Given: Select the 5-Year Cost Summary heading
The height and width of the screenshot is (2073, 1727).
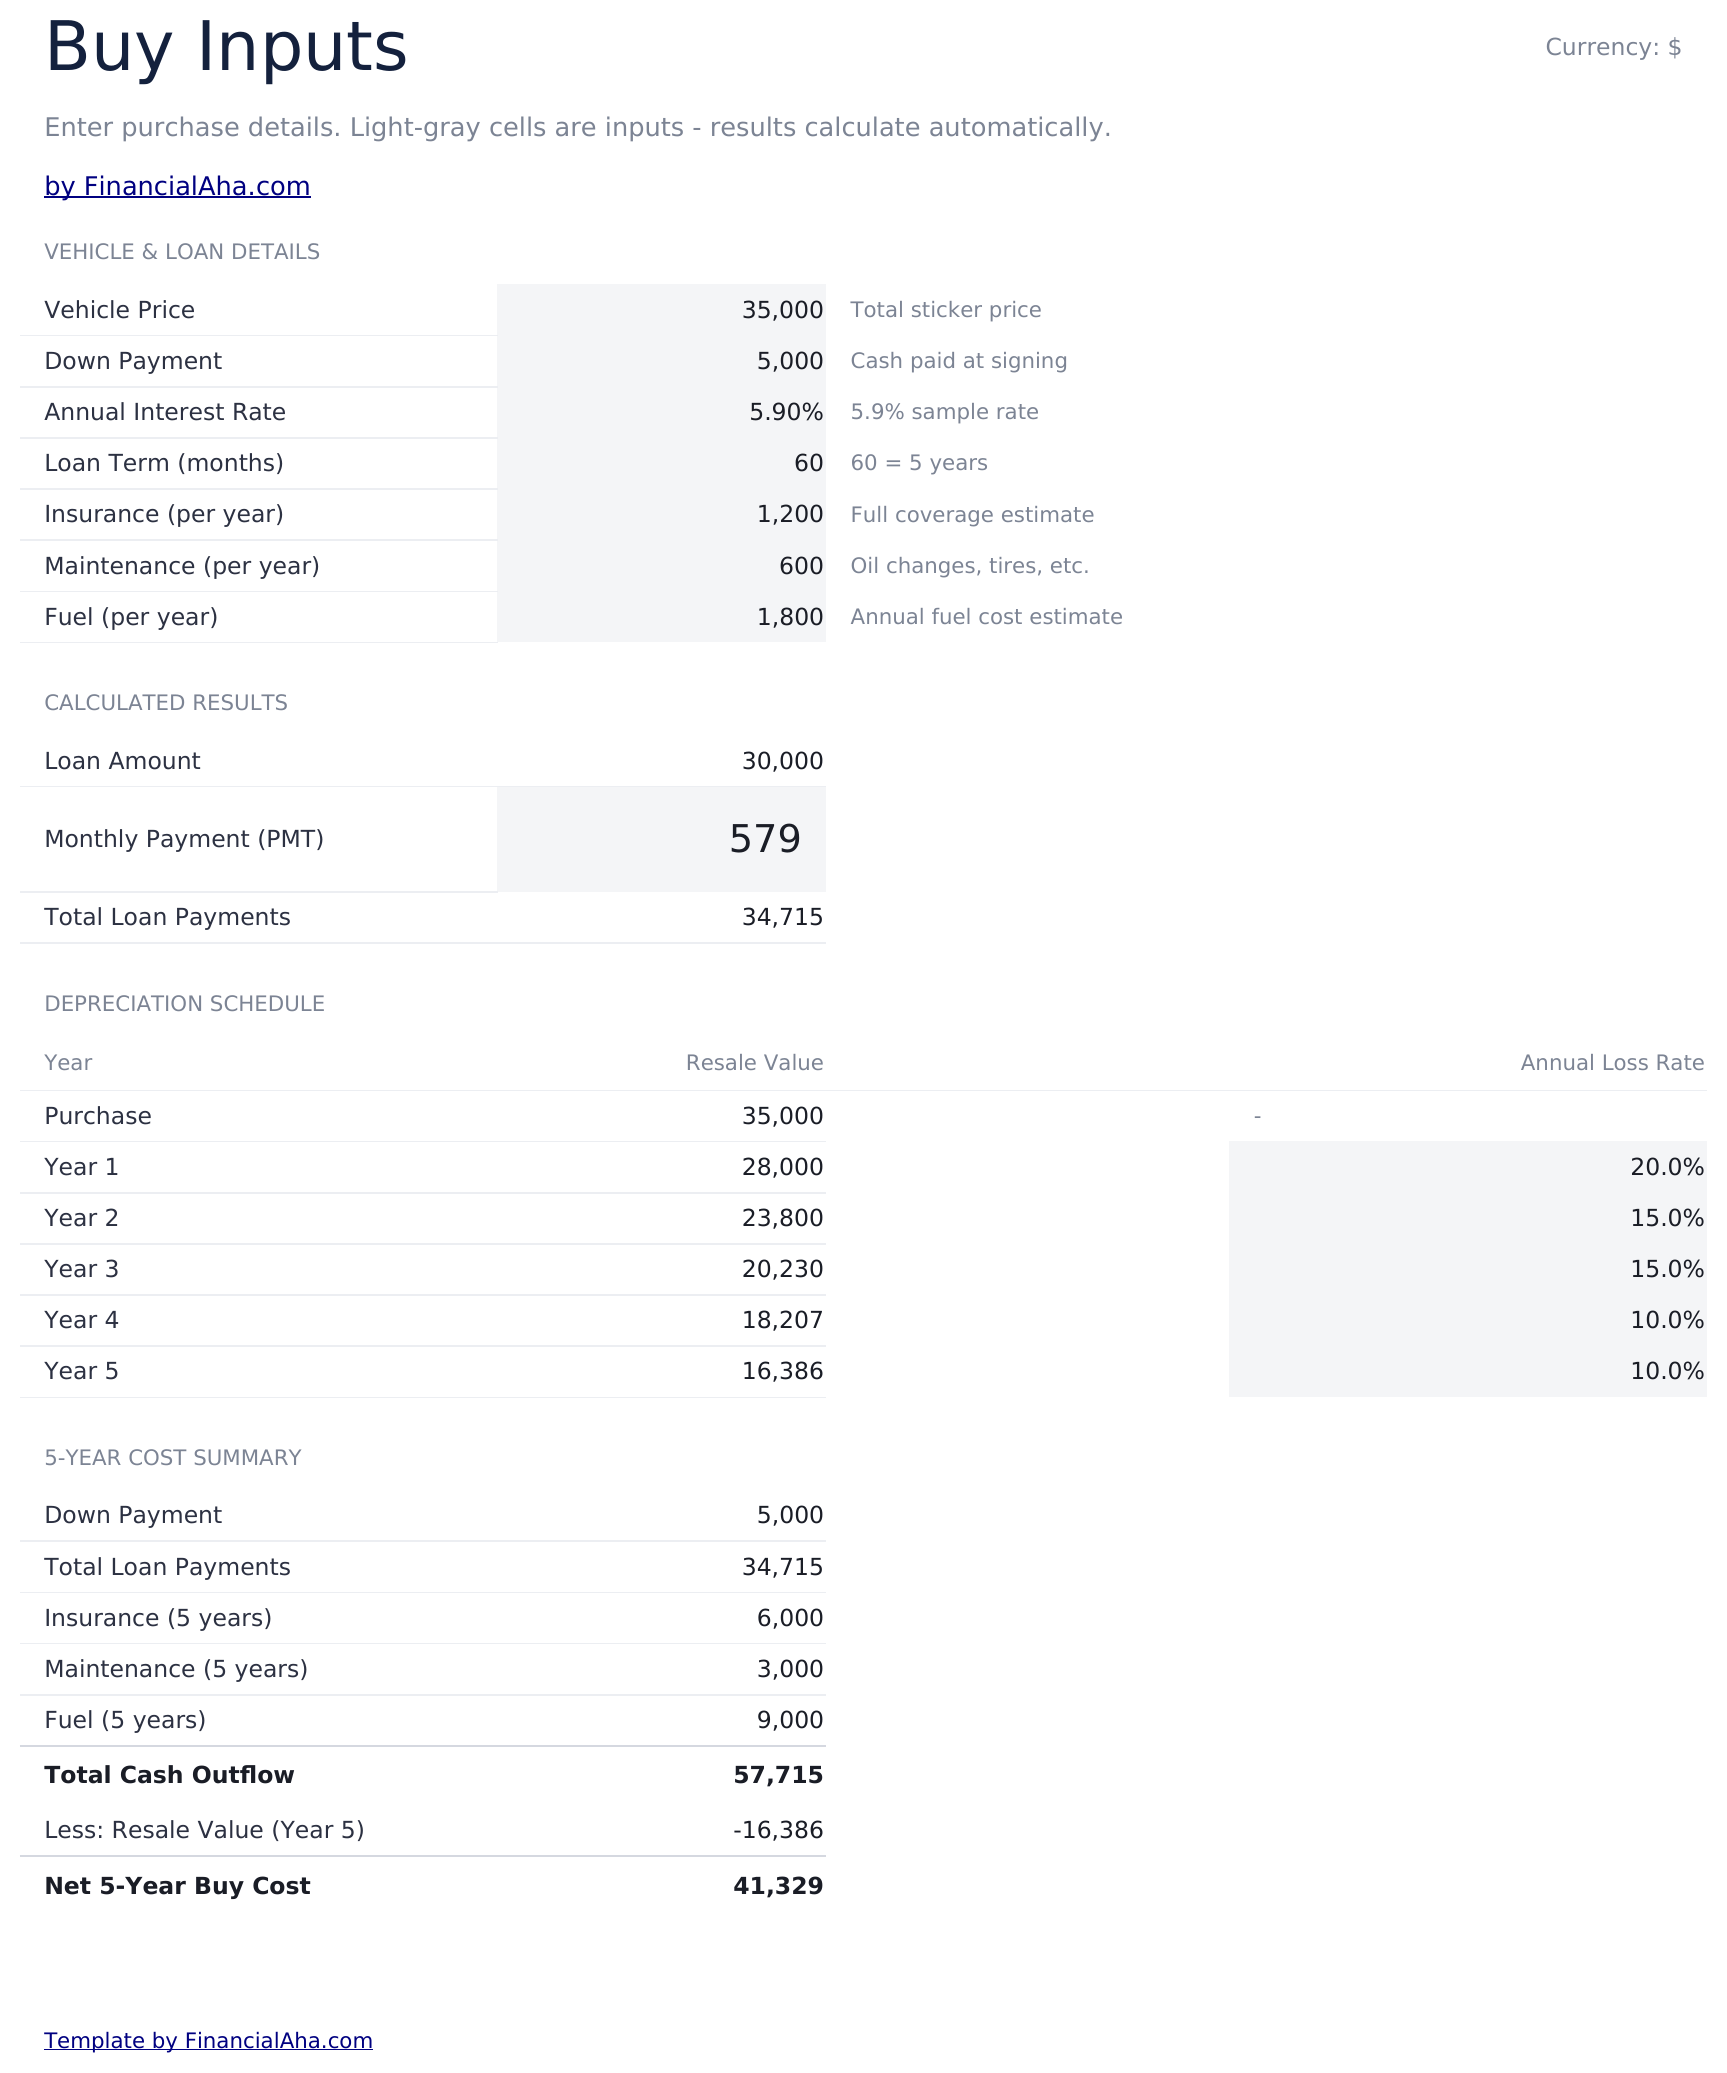Looking at the screenshot, I should 173,1458.
